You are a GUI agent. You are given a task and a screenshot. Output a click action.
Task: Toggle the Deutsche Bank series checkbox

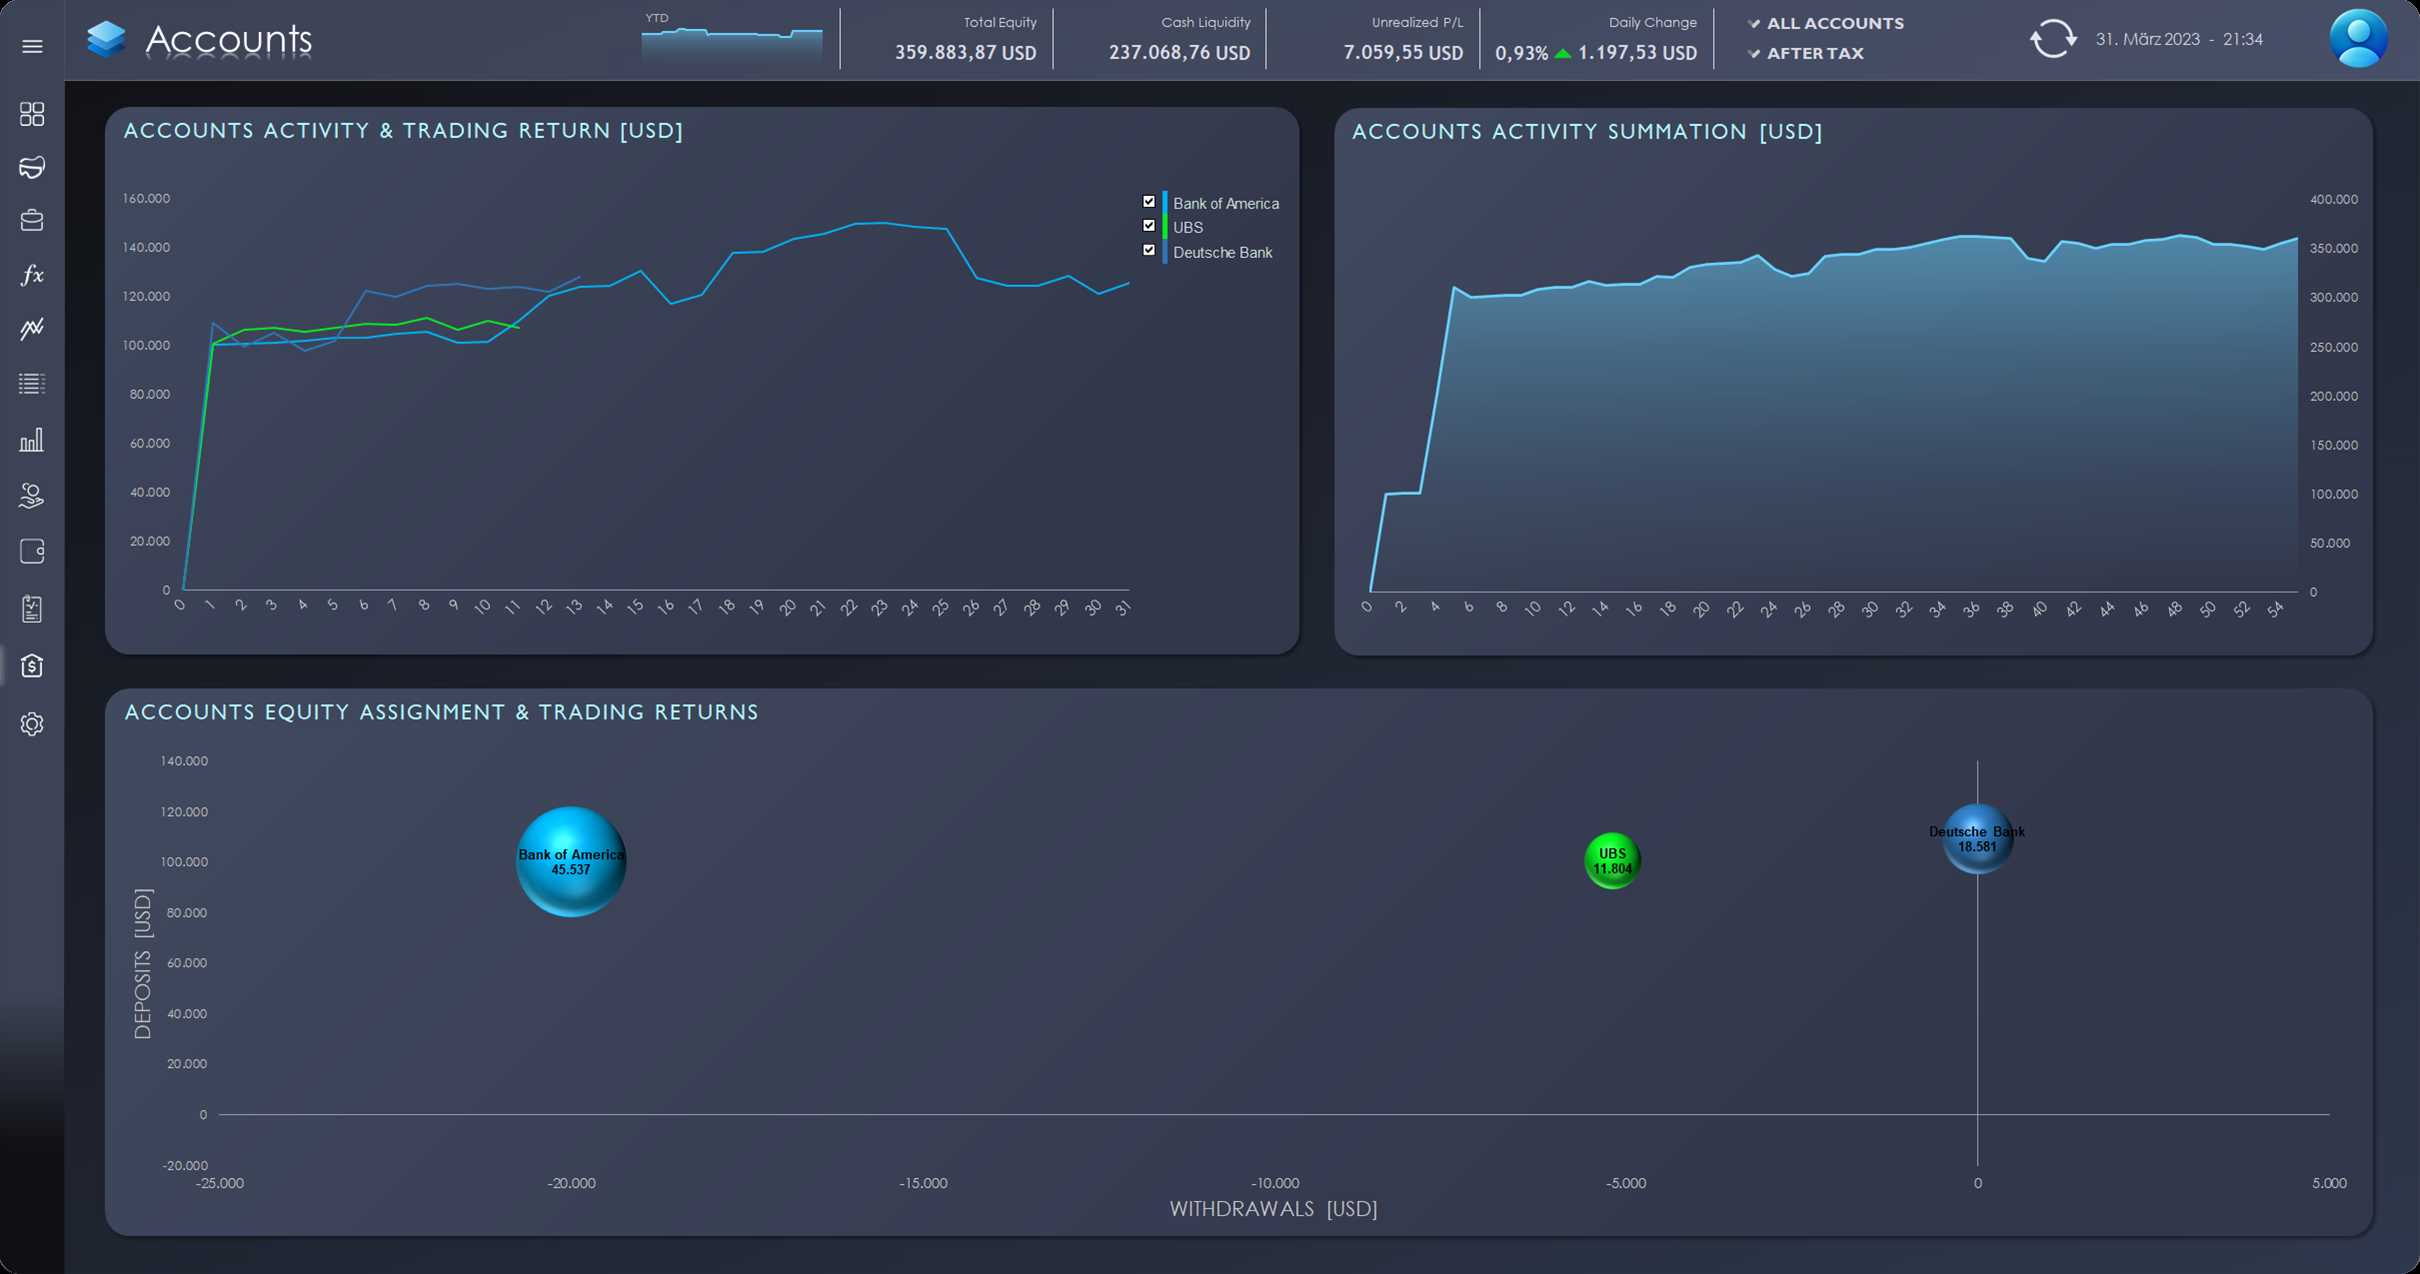(1149, 251)
